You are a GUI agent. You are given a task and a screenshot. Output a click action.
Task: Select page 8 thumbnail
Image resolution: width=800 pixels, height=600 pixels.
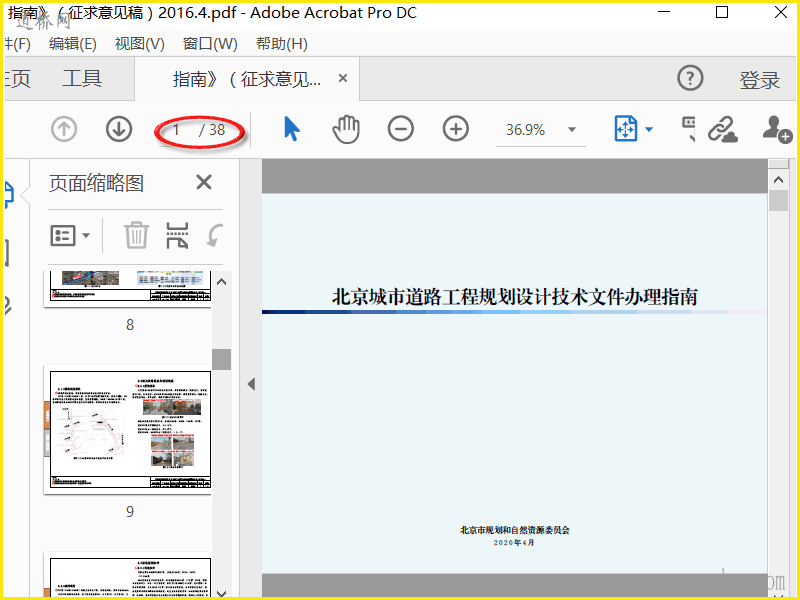click(x=130, y=289)
